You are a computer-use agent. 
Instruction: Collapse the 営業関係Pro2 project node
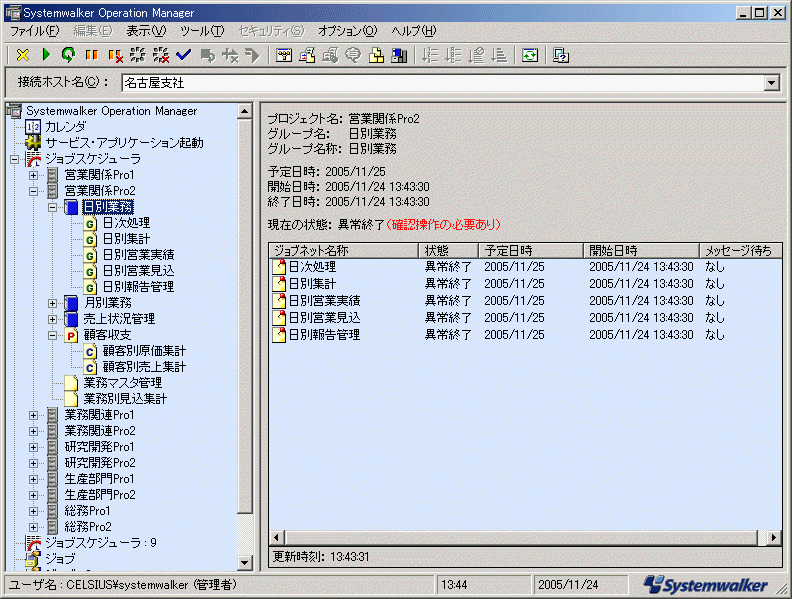[33, 191]
